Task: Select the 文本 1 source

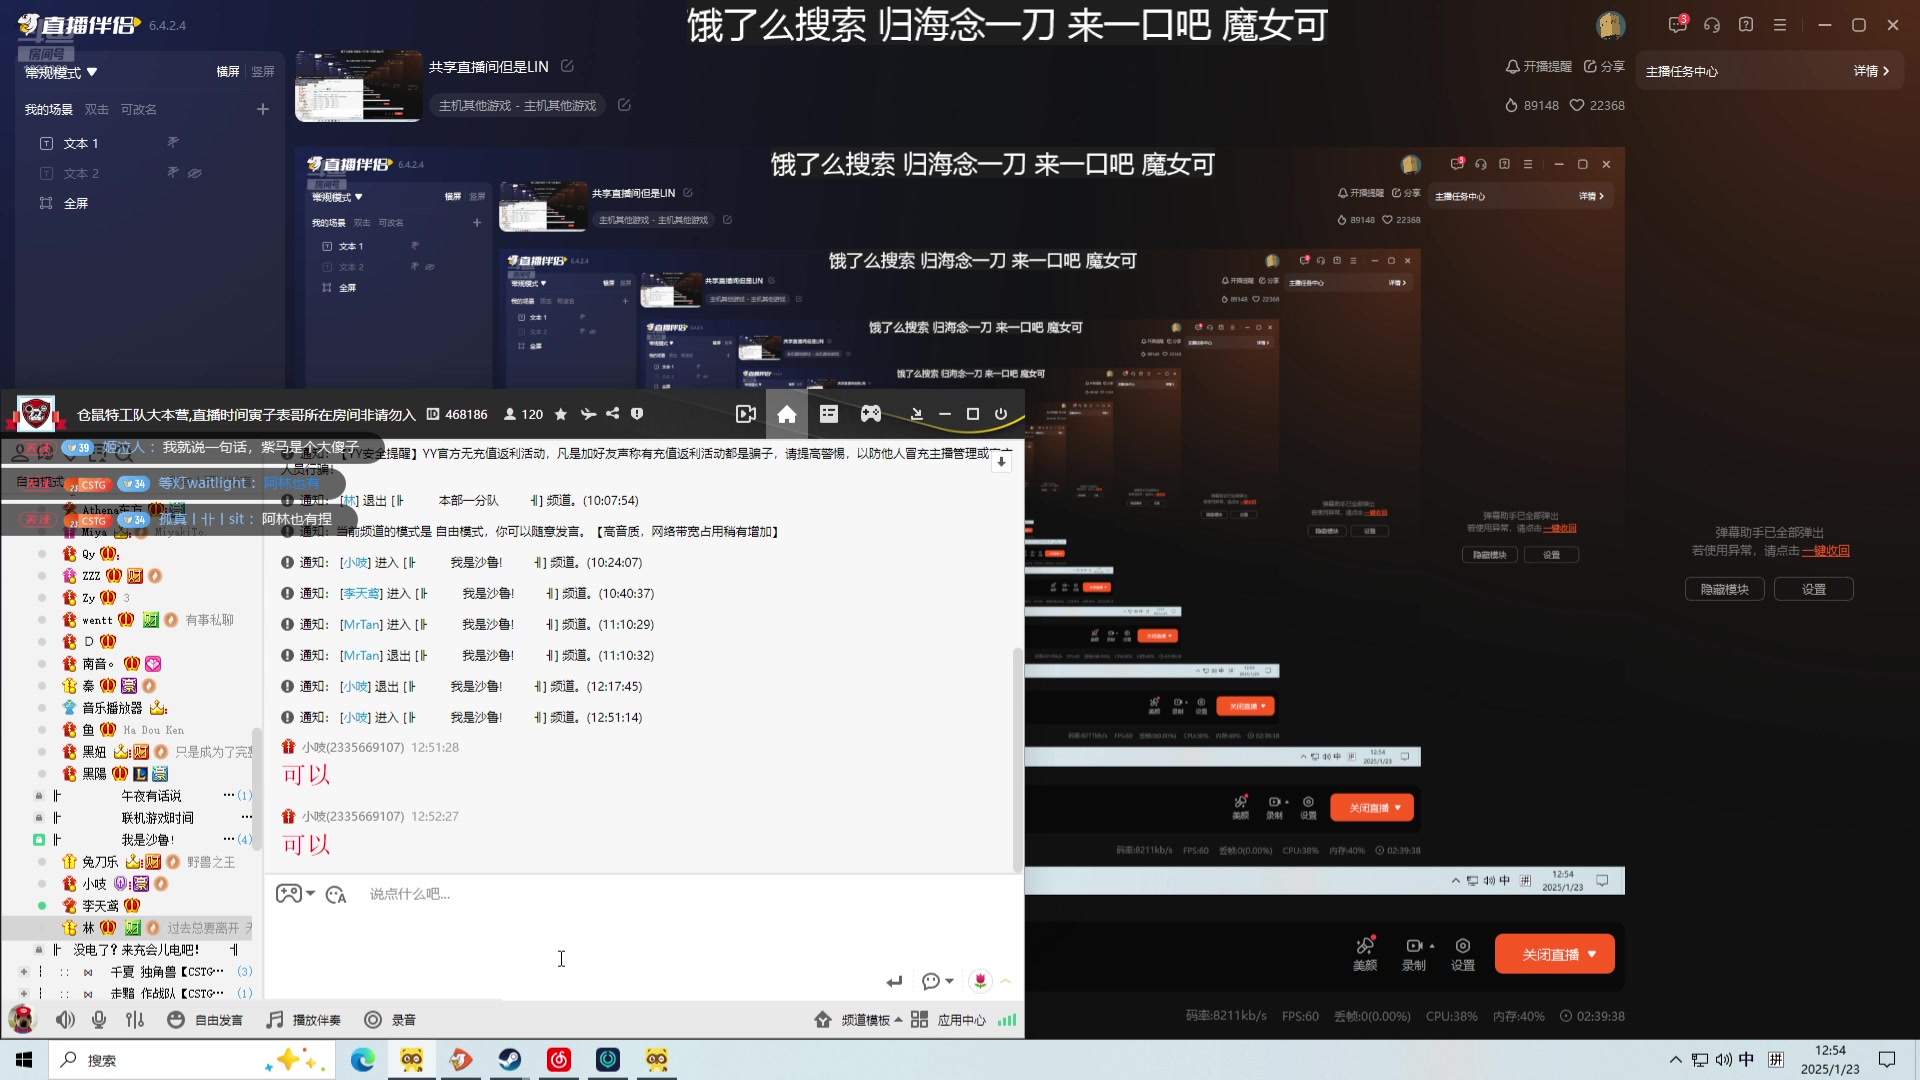Action: (x=80, y=143)
